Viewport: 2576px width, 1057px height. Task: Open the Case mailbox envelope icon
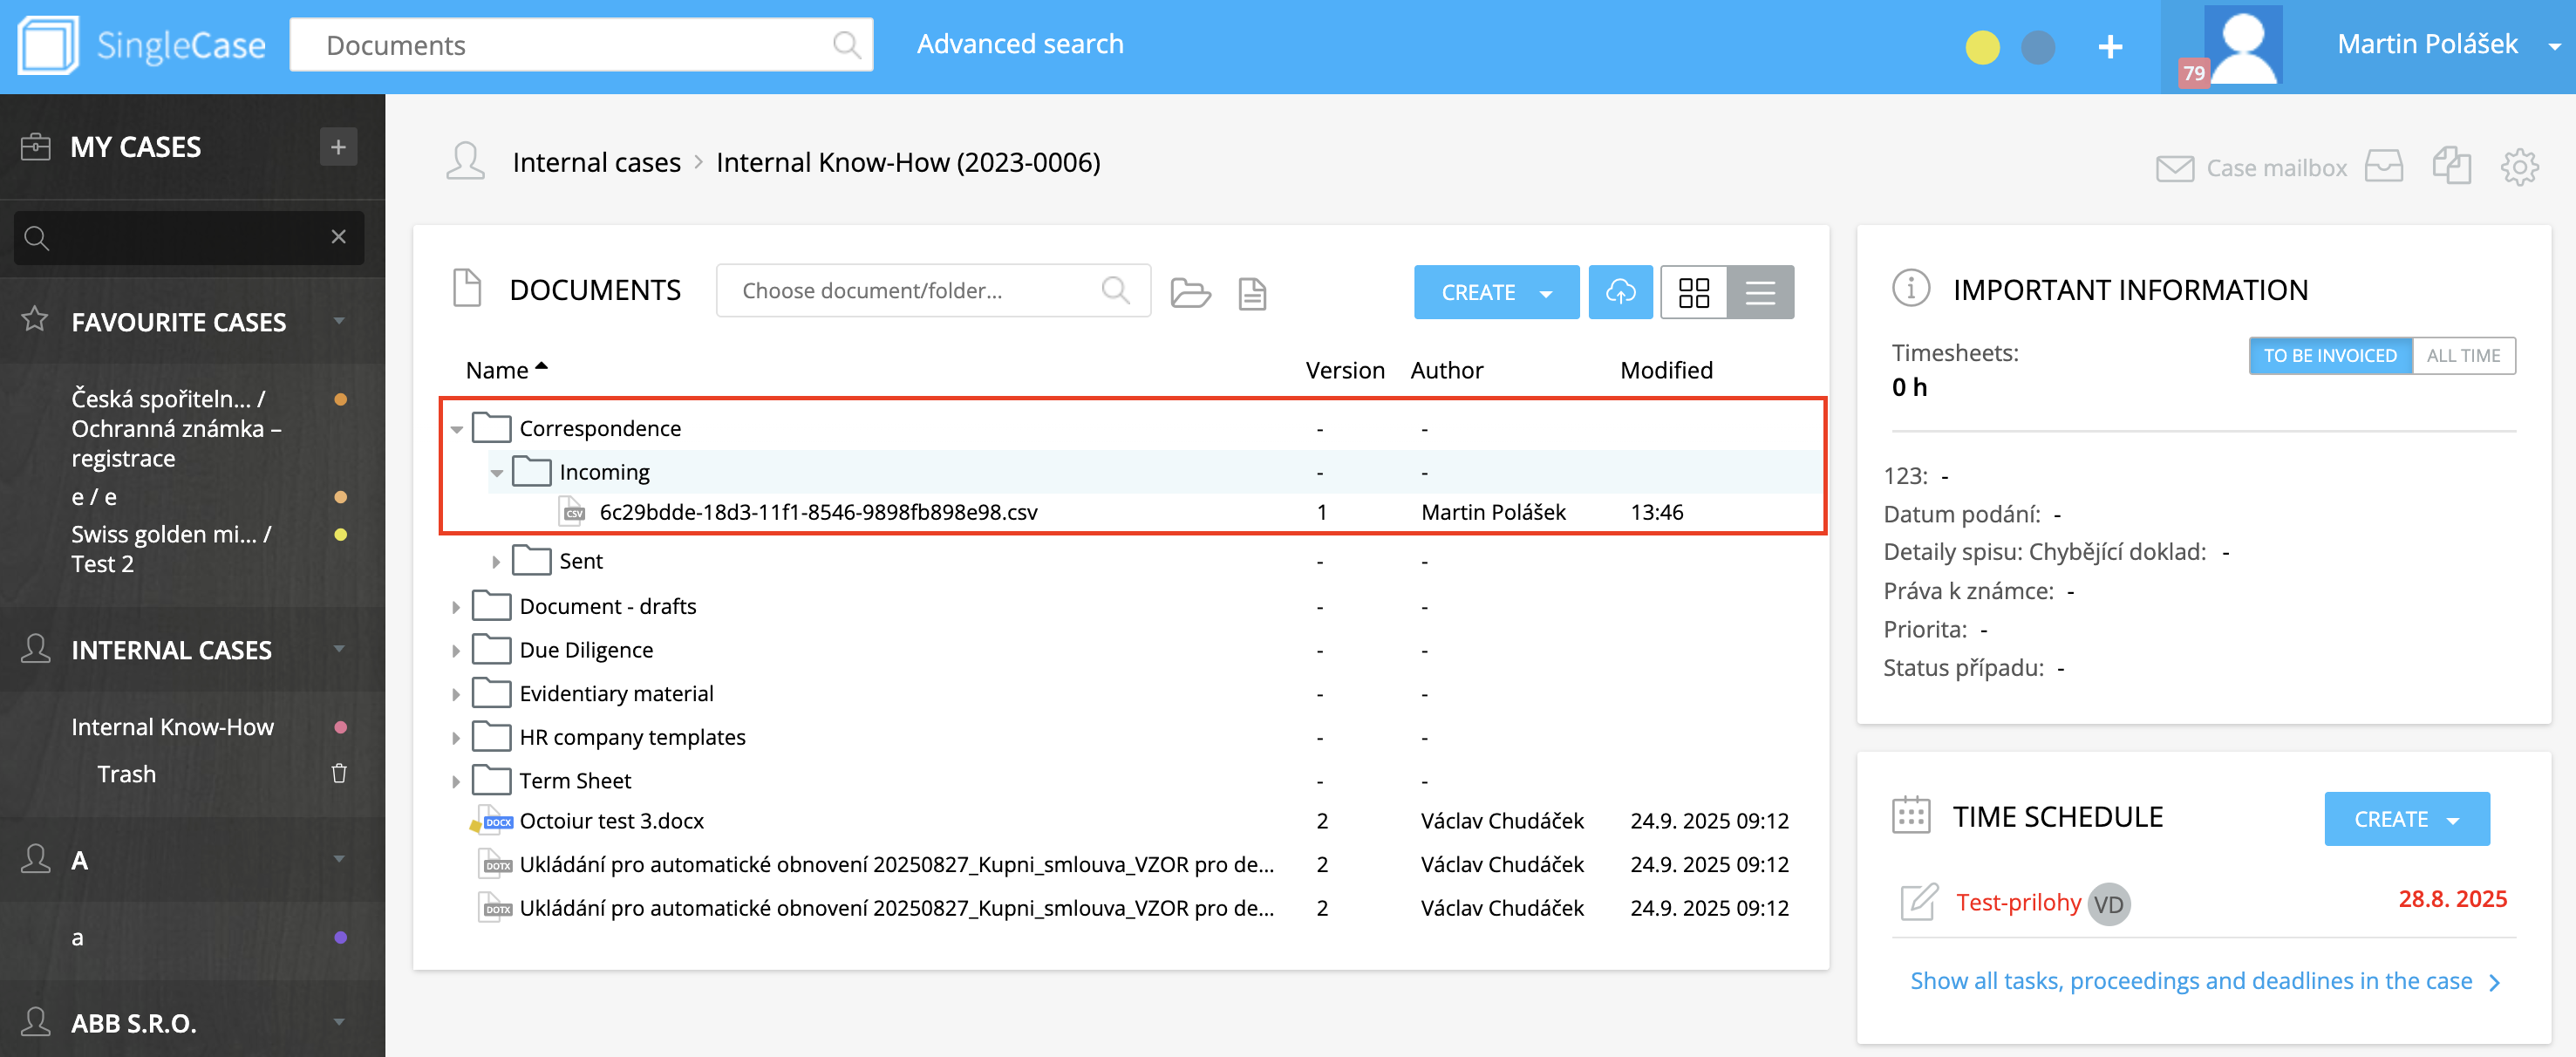click(x=2174, y=168)
